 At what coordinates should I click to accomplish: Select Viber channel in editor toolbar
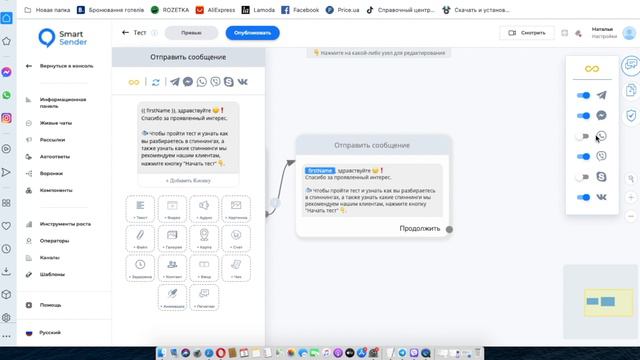215,82
